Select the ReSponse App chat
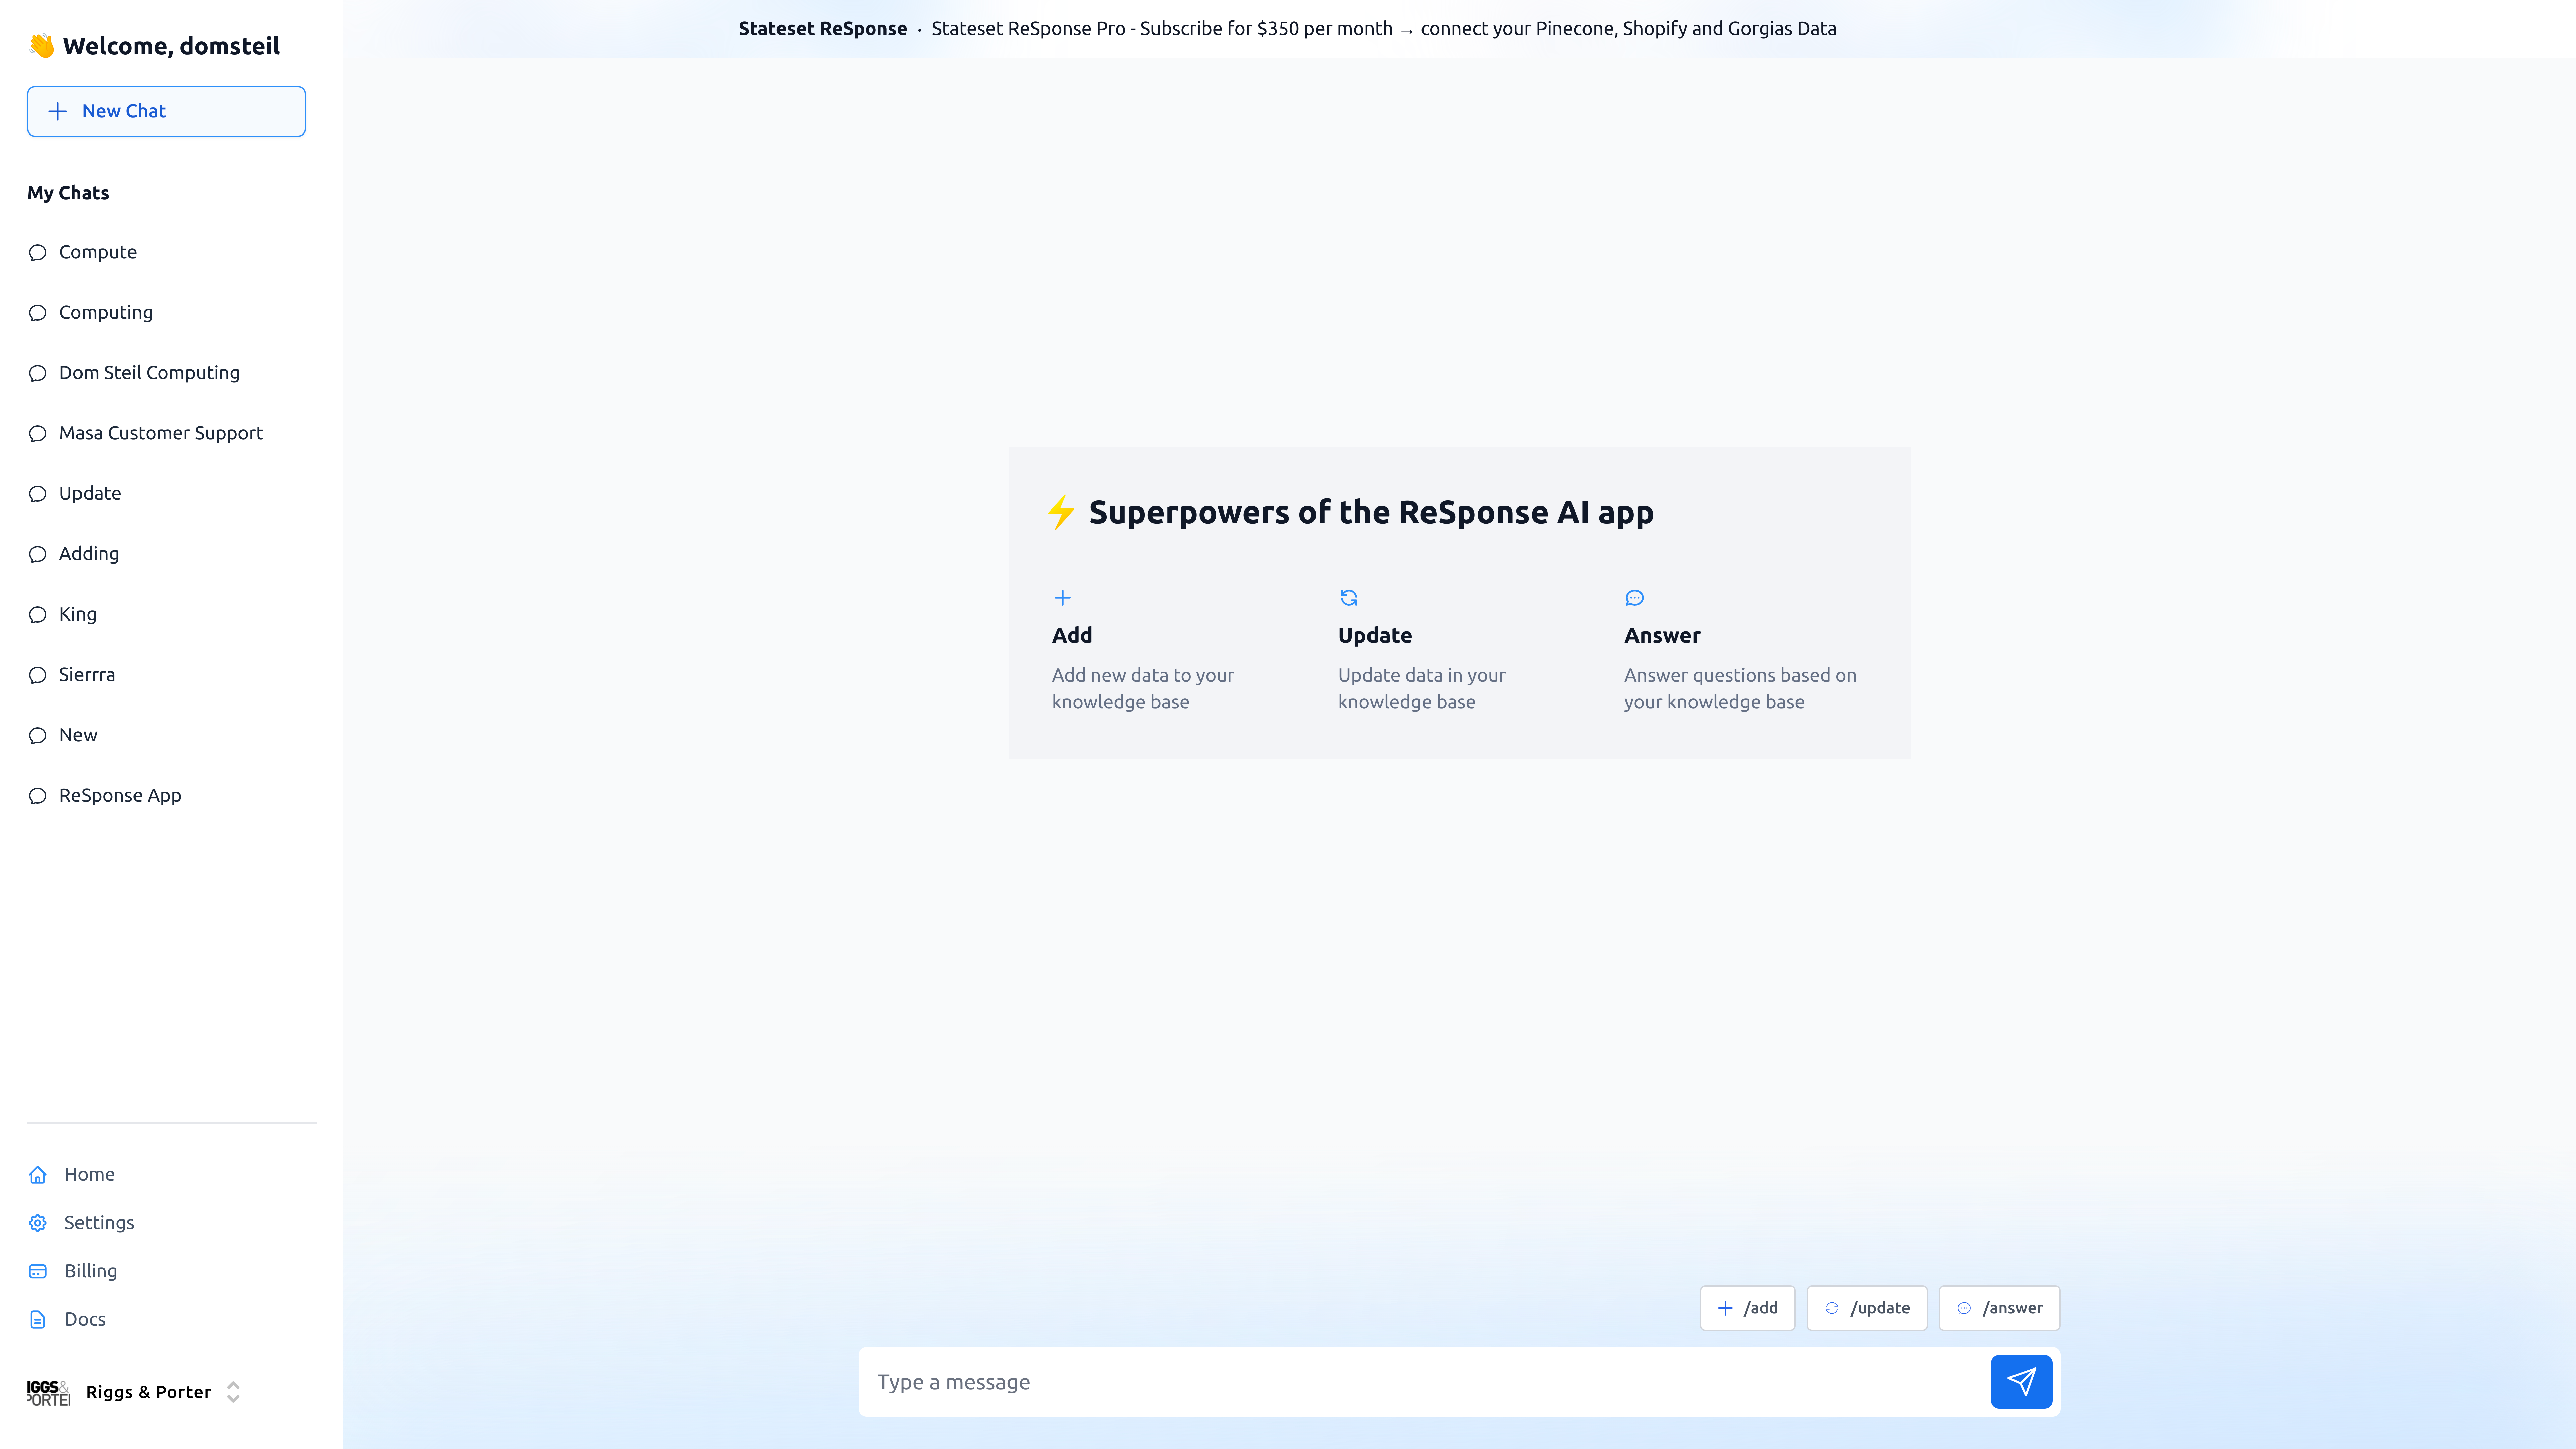 coord(120,795)
